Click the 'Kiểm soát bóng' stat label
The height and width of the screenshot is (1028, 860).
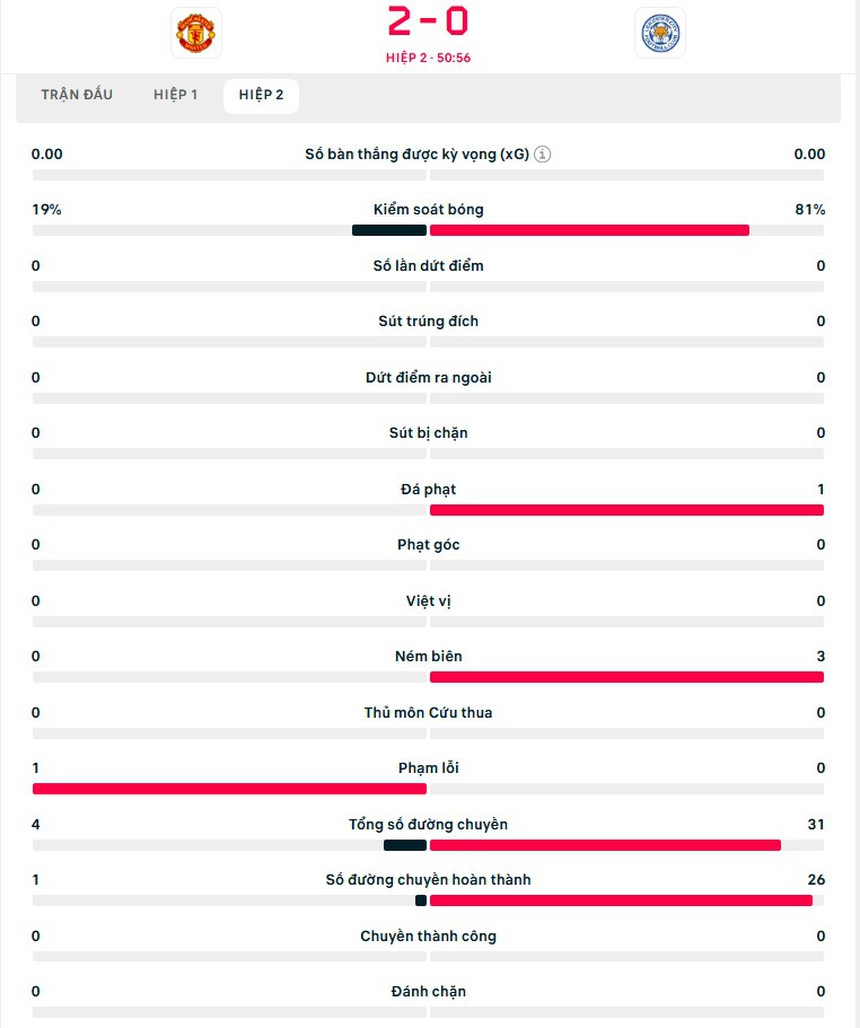click(x=428, y=209)
